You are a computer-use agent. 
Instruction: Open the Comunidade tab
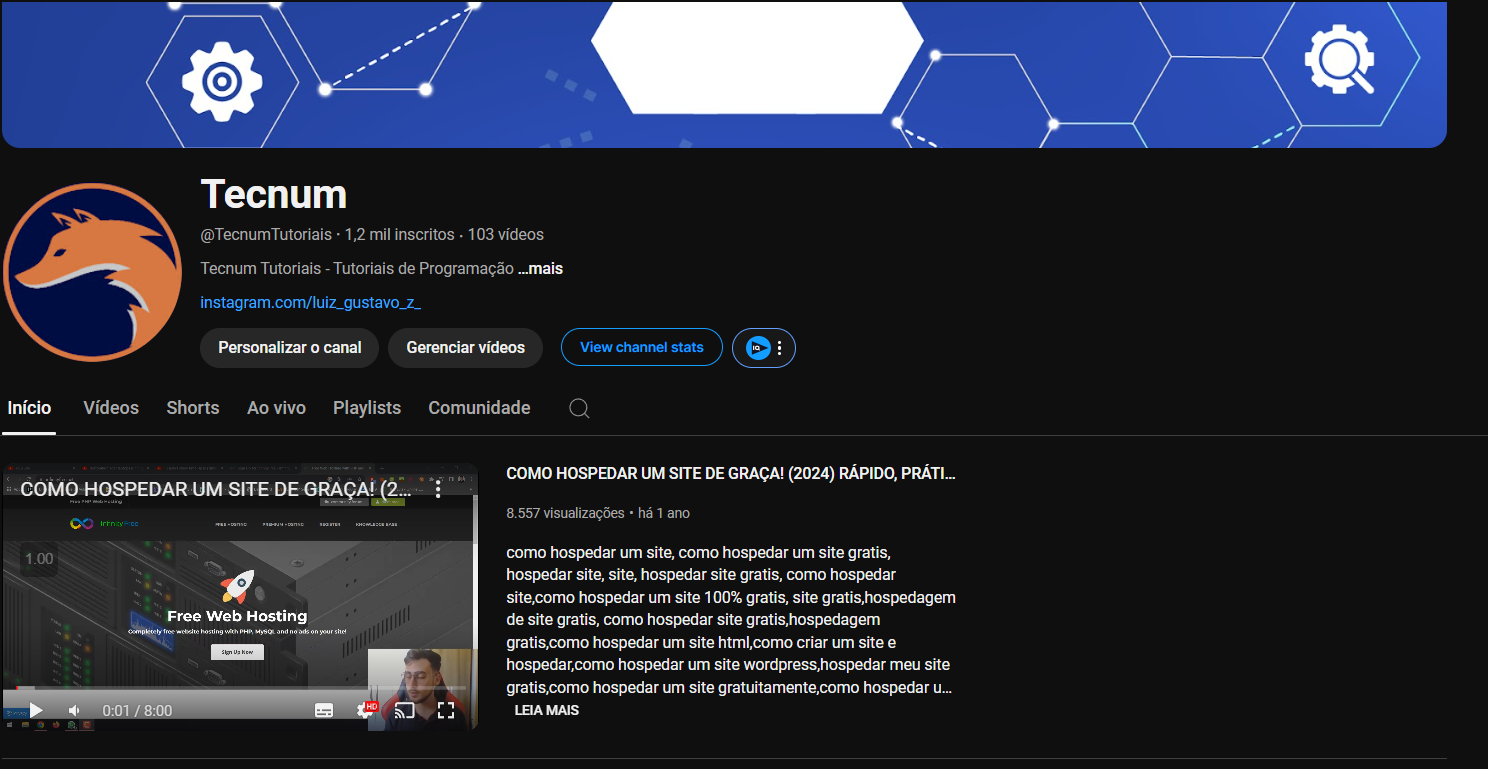pyautogui.click(x=479, y=408)
